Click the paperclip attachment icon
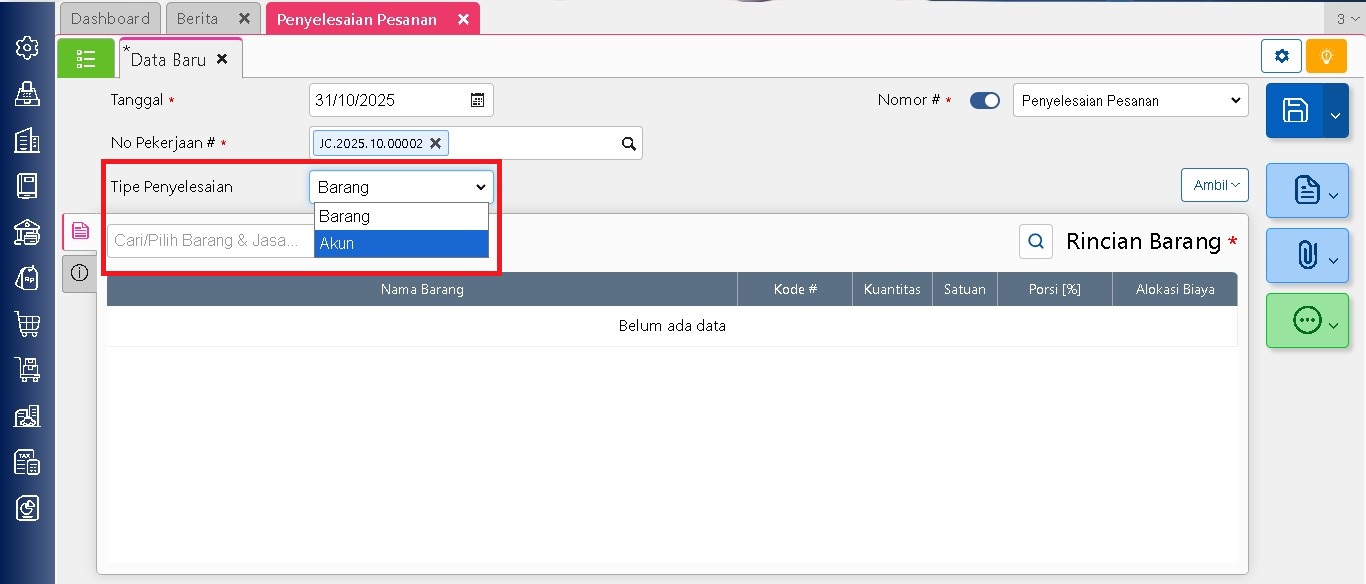This screenshot has height=584, width=1366. pyautogui.click(x=1306, y=255)
